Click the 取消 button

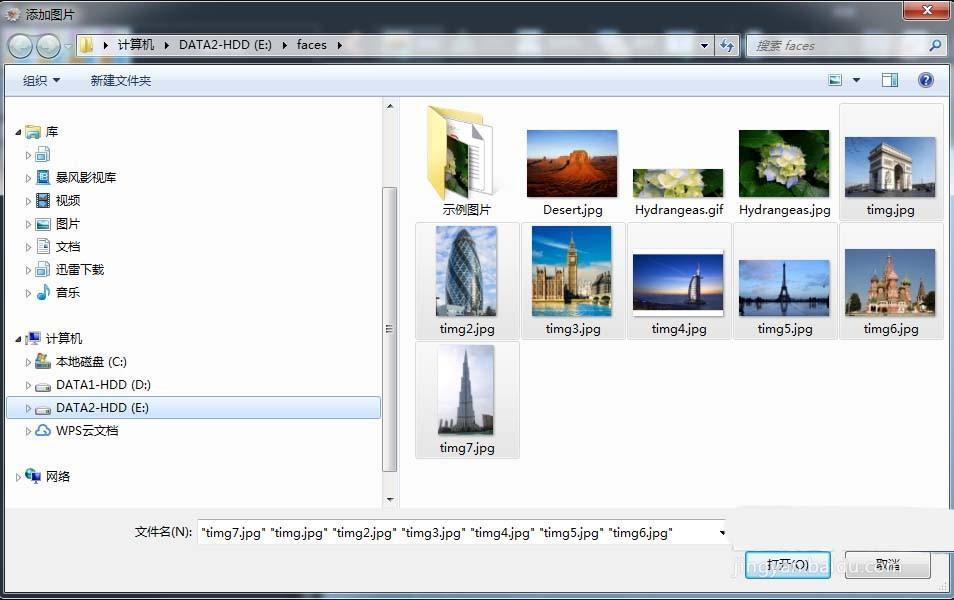(x=887, y=564)
